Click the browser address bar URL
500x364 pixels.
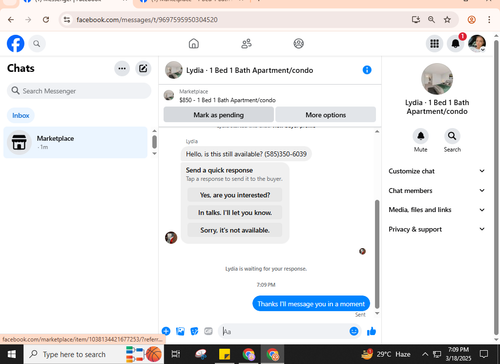[147, 20]
